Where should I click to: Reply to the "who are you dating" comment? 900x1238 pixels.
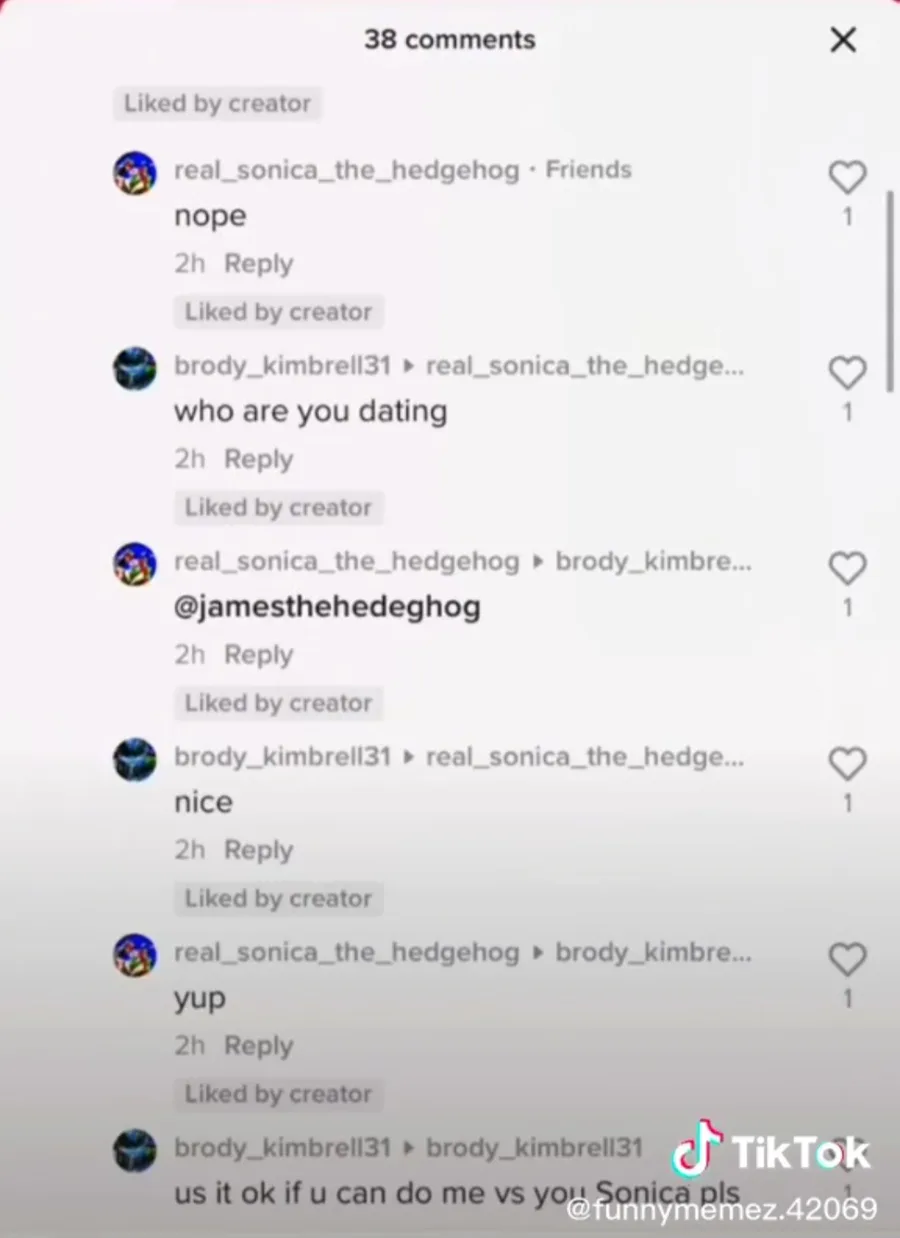[258, 459]
